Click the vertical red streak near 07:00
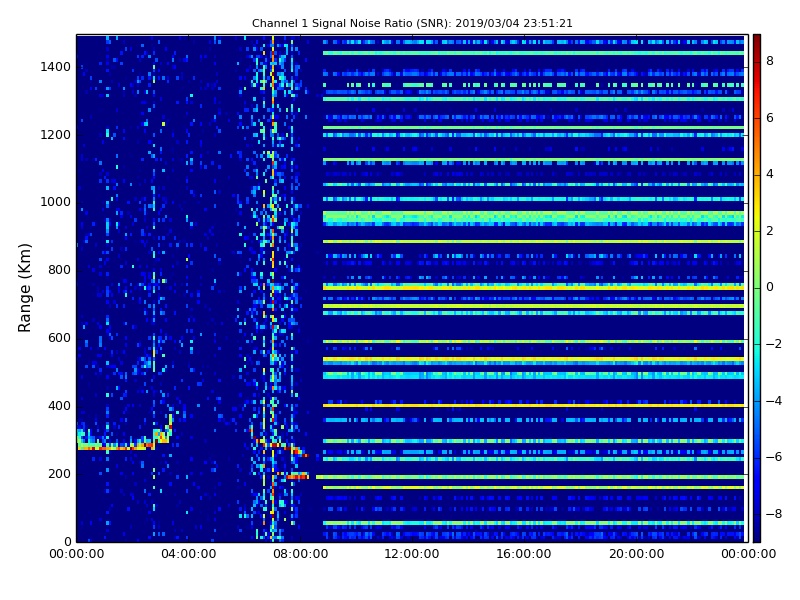This screenshot has height=600, width=800. coord(273,288)
